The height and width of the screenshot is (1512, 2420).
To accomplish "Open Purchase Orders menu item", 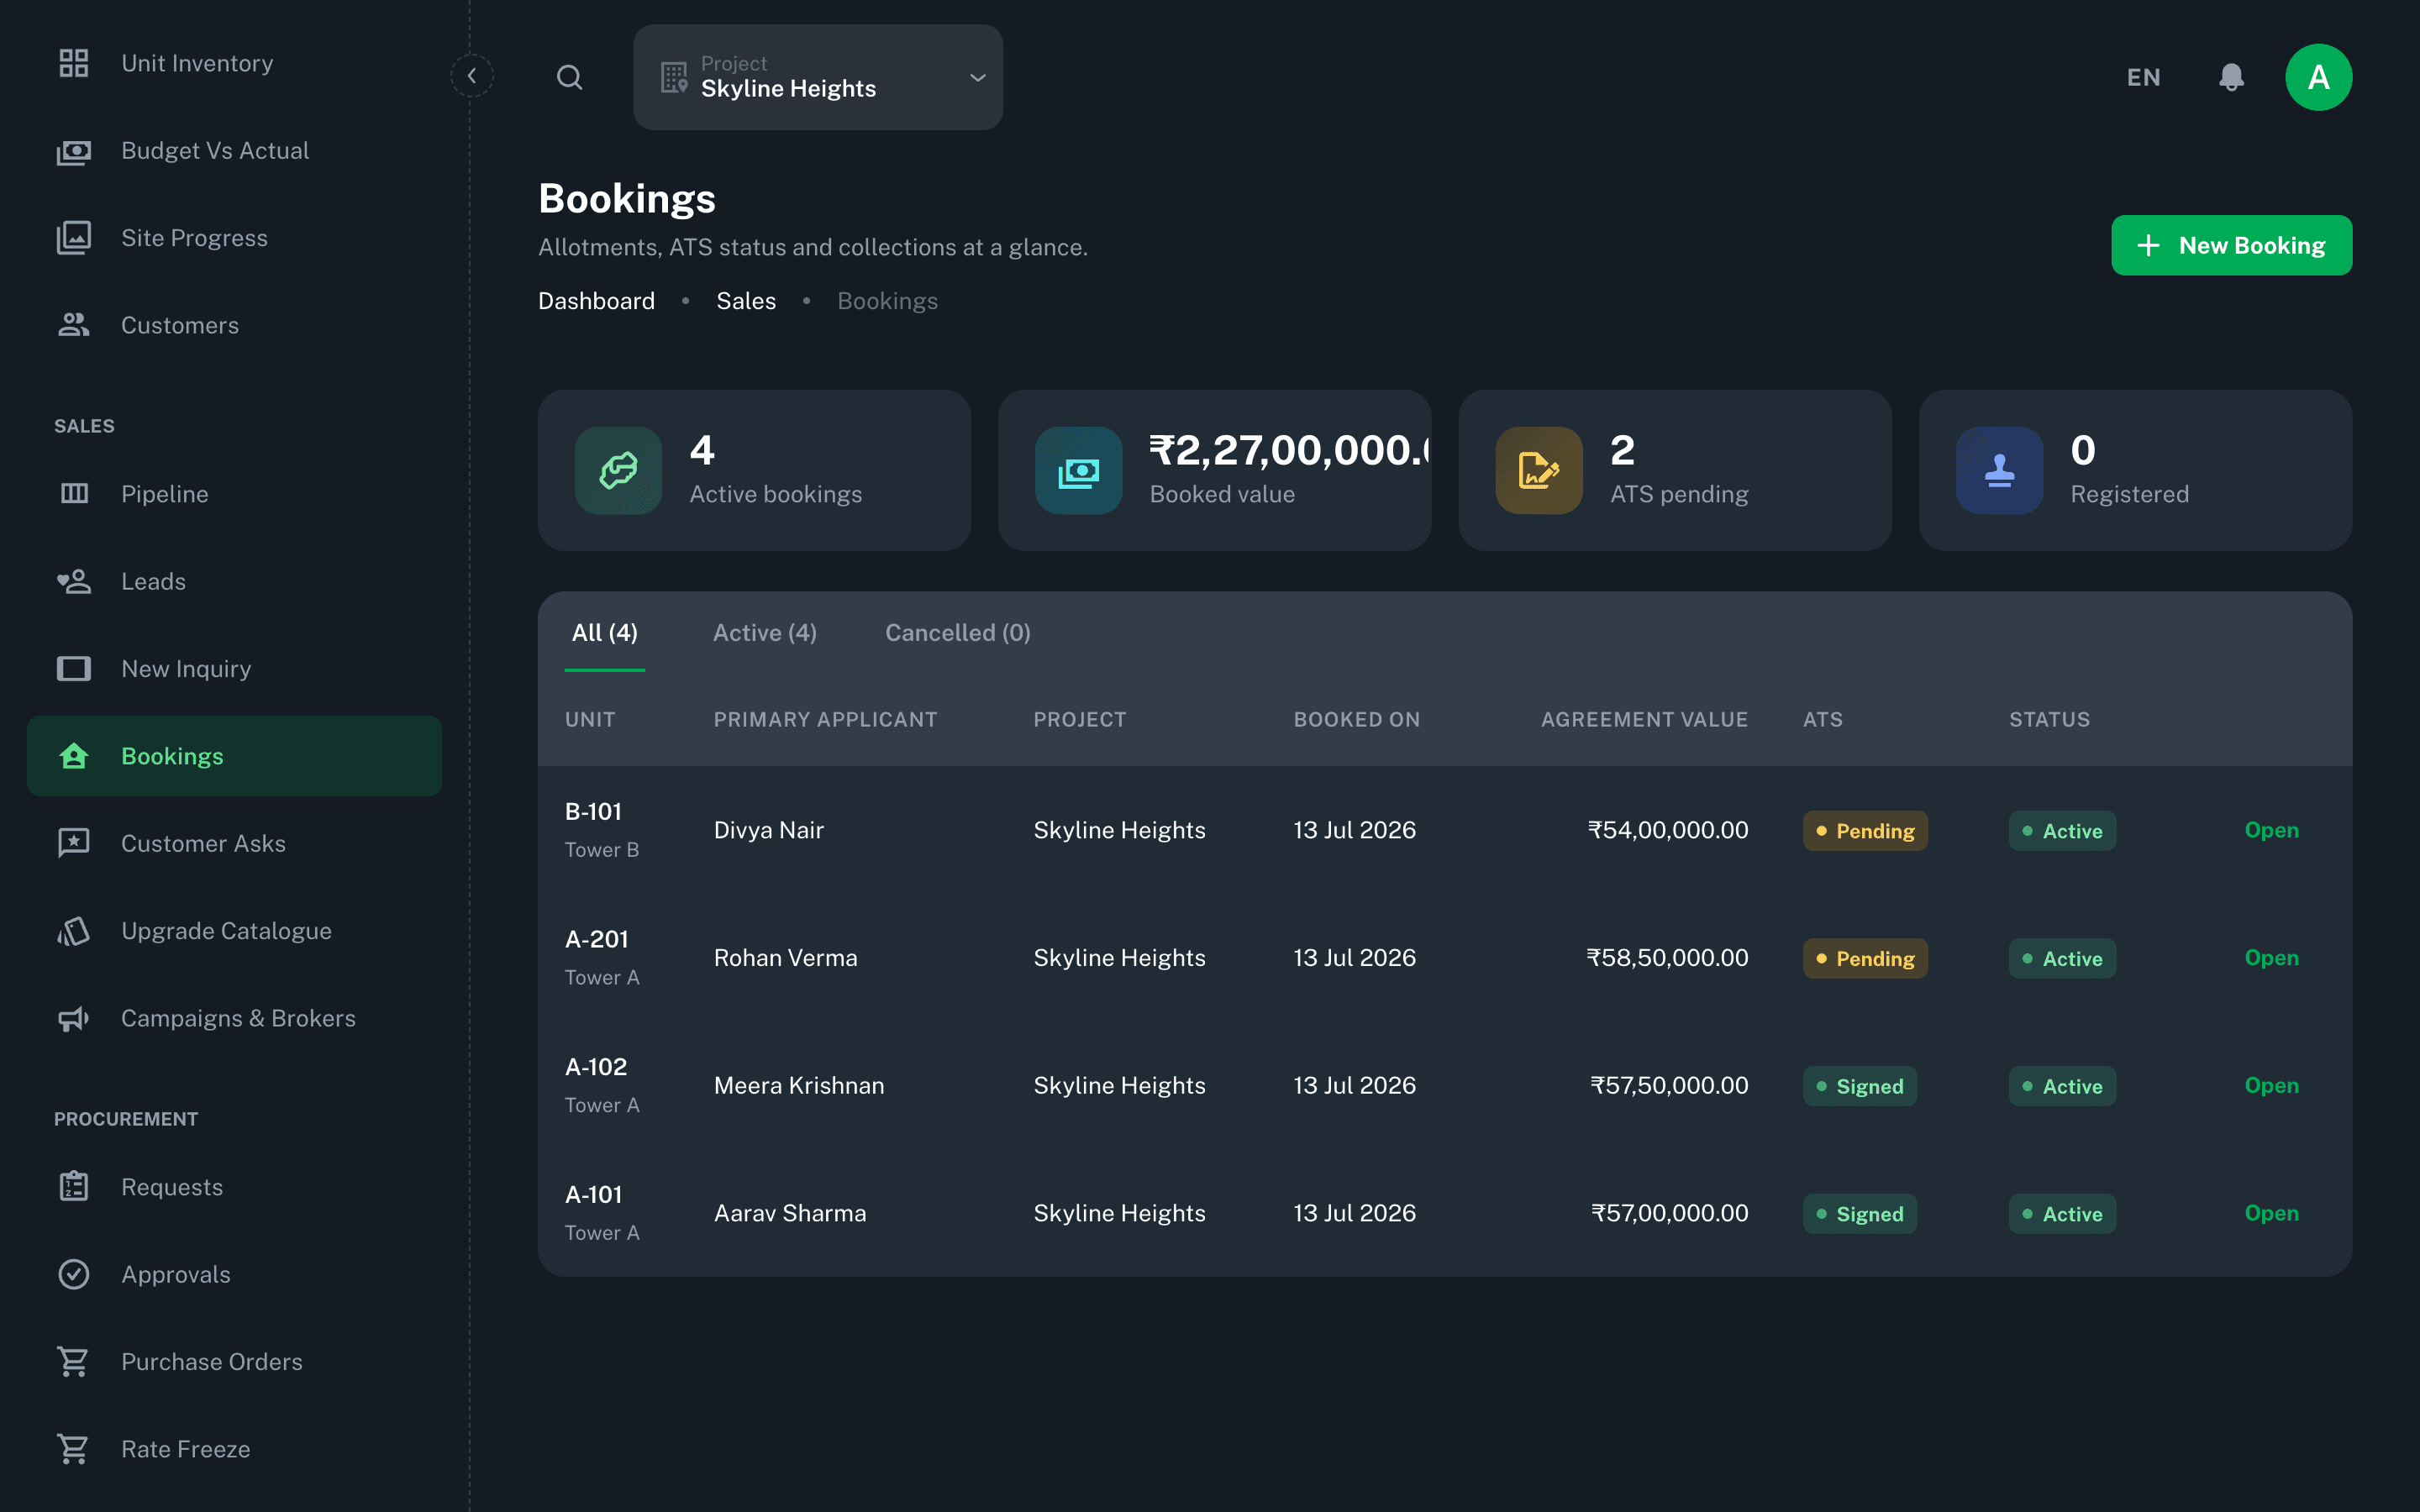I will [234, 1361].
